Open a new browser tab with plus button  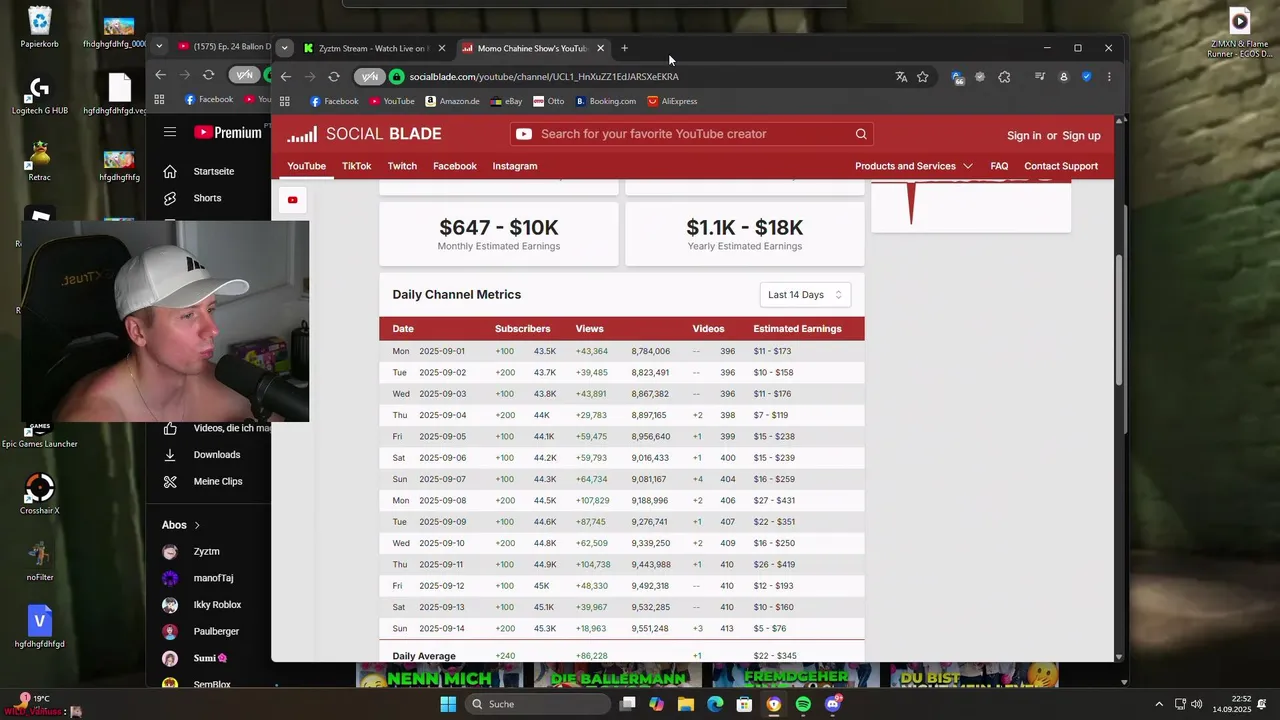coord(624,48)
